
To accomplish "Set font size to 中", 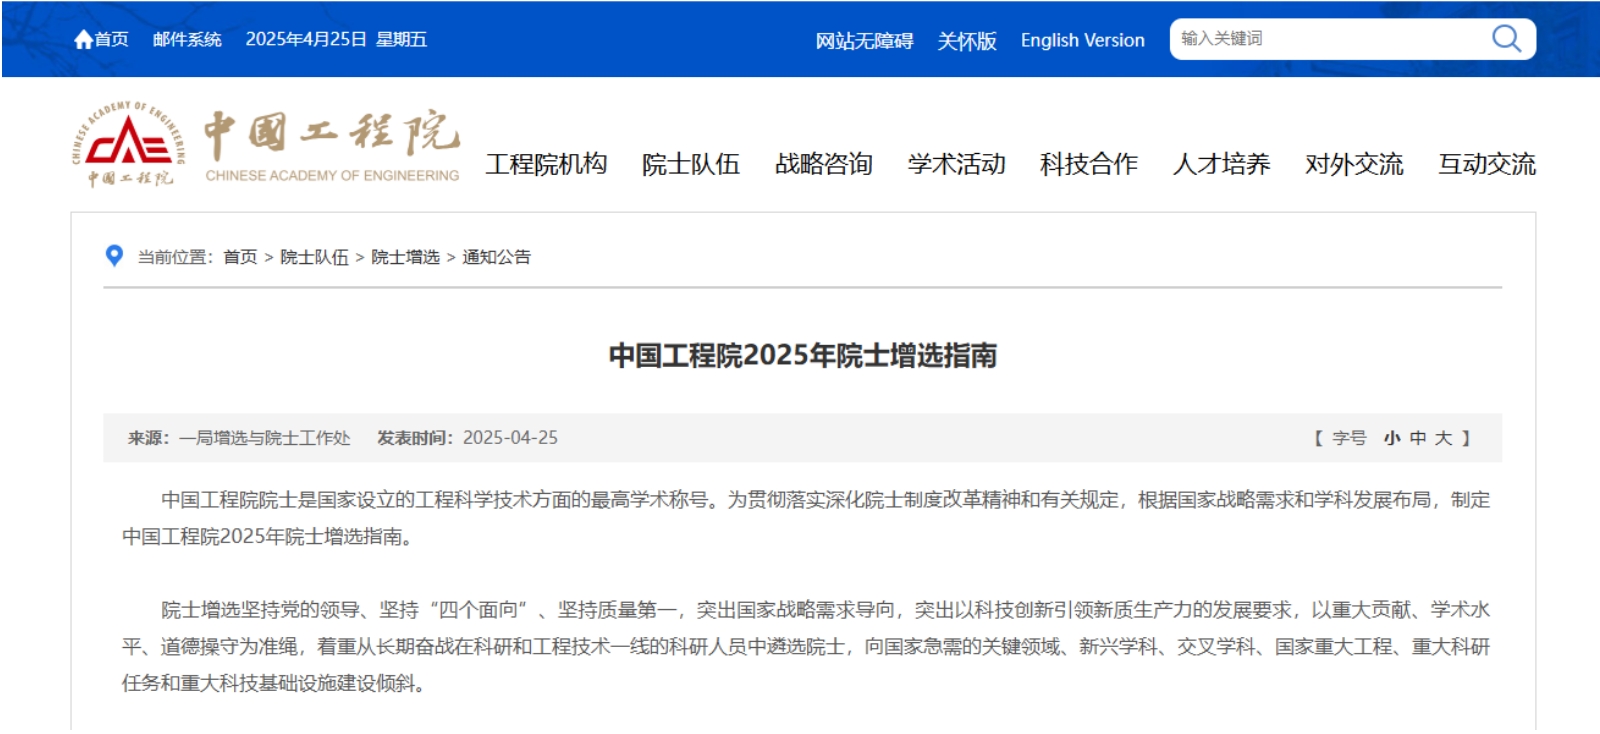I will point(1418,438).
